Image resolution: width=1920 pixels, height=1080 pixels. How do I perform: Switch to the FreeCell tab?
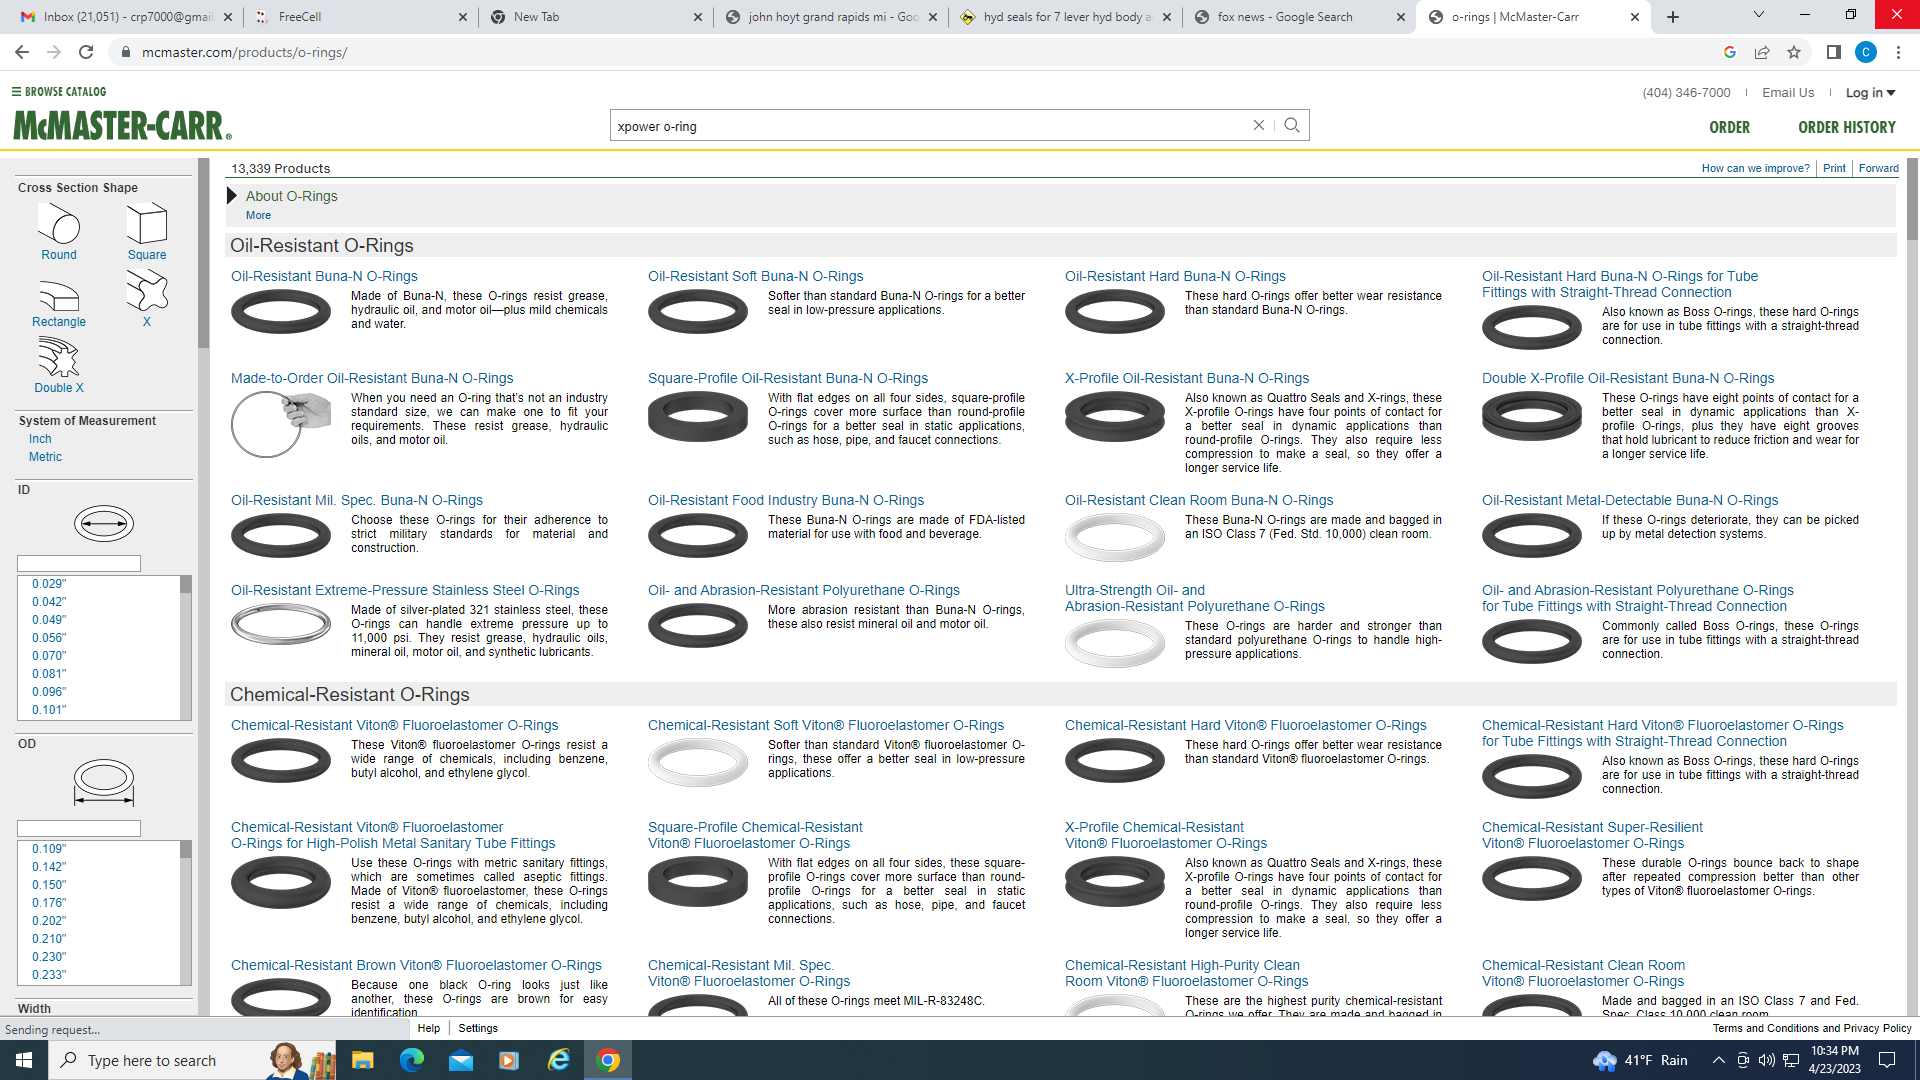[360, 17]
